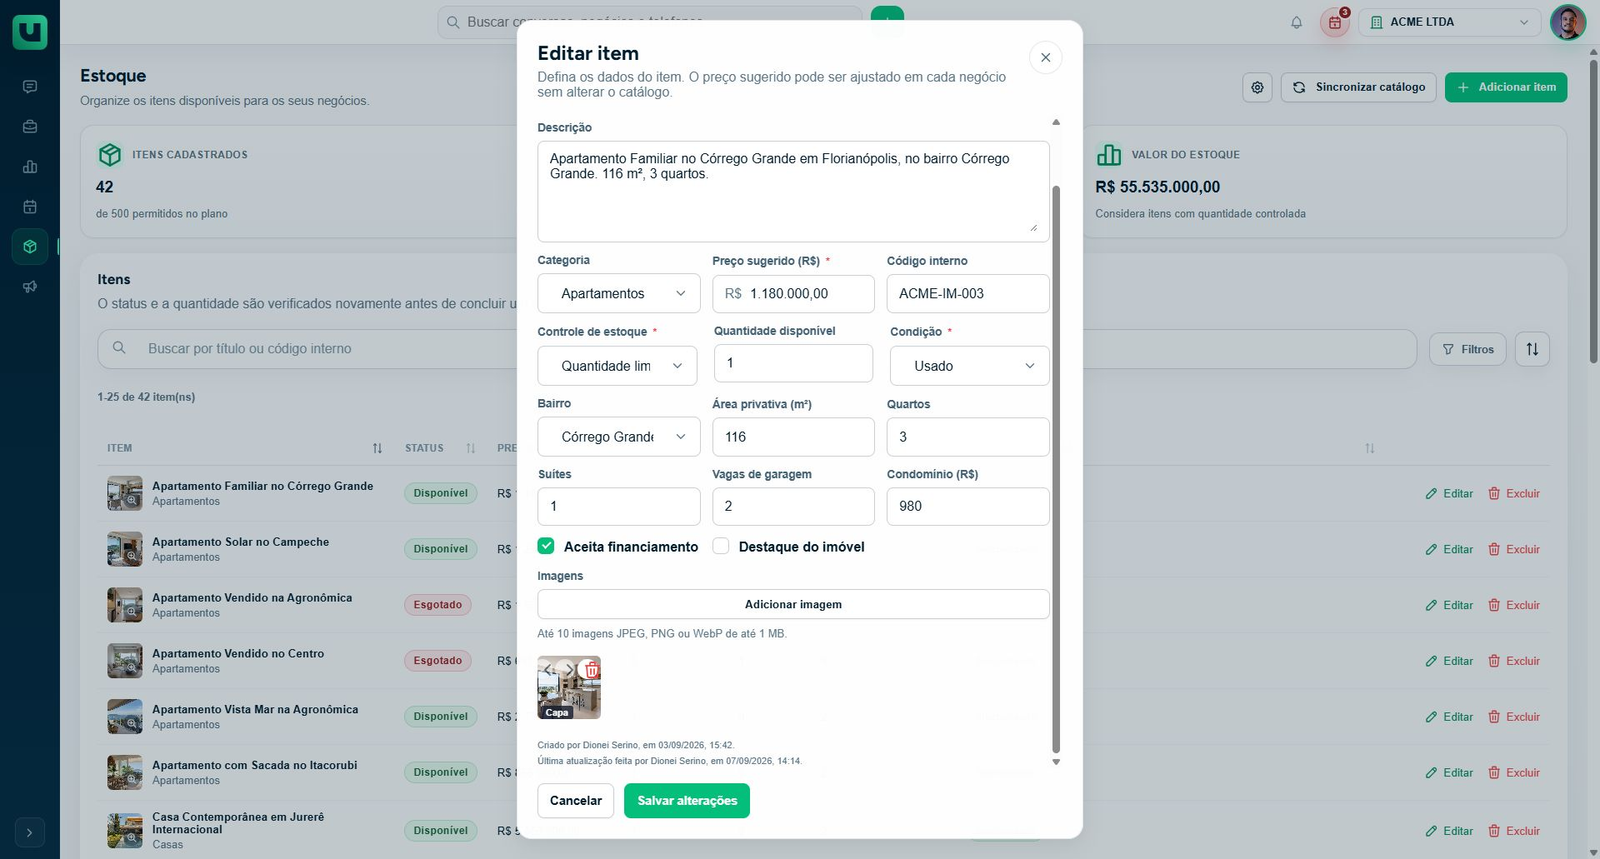Click the dialog scrollbar down arrow
The image size is (1600, 859).
1056,762
